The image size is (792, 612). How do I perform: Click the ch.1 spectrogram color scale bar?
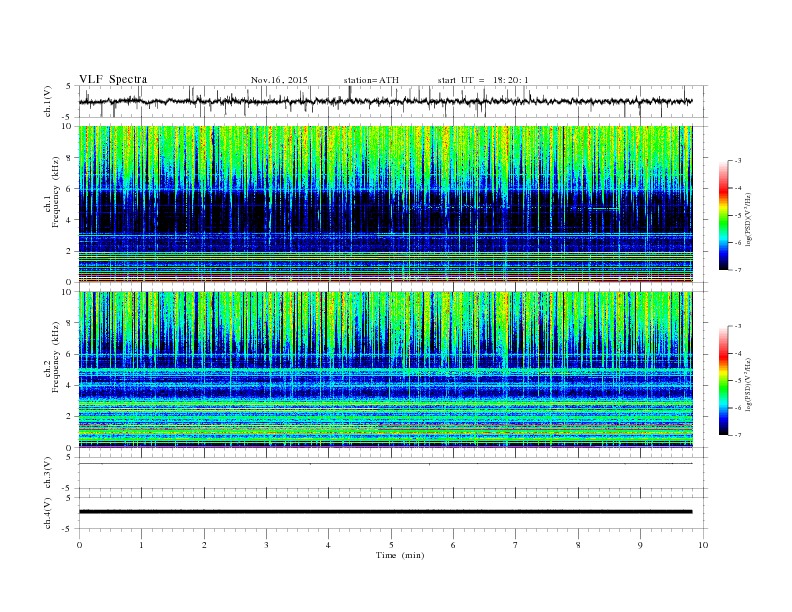coord(723,215)
